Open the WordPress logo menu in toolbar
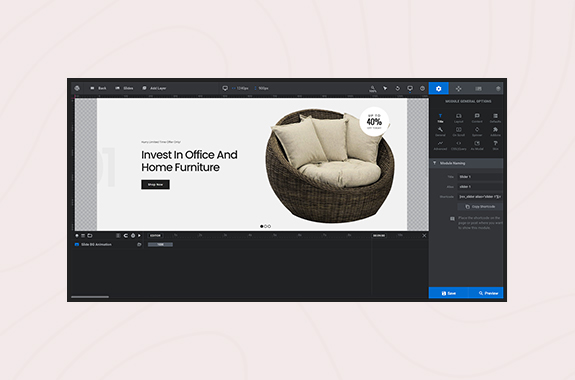 coord(77,88)
